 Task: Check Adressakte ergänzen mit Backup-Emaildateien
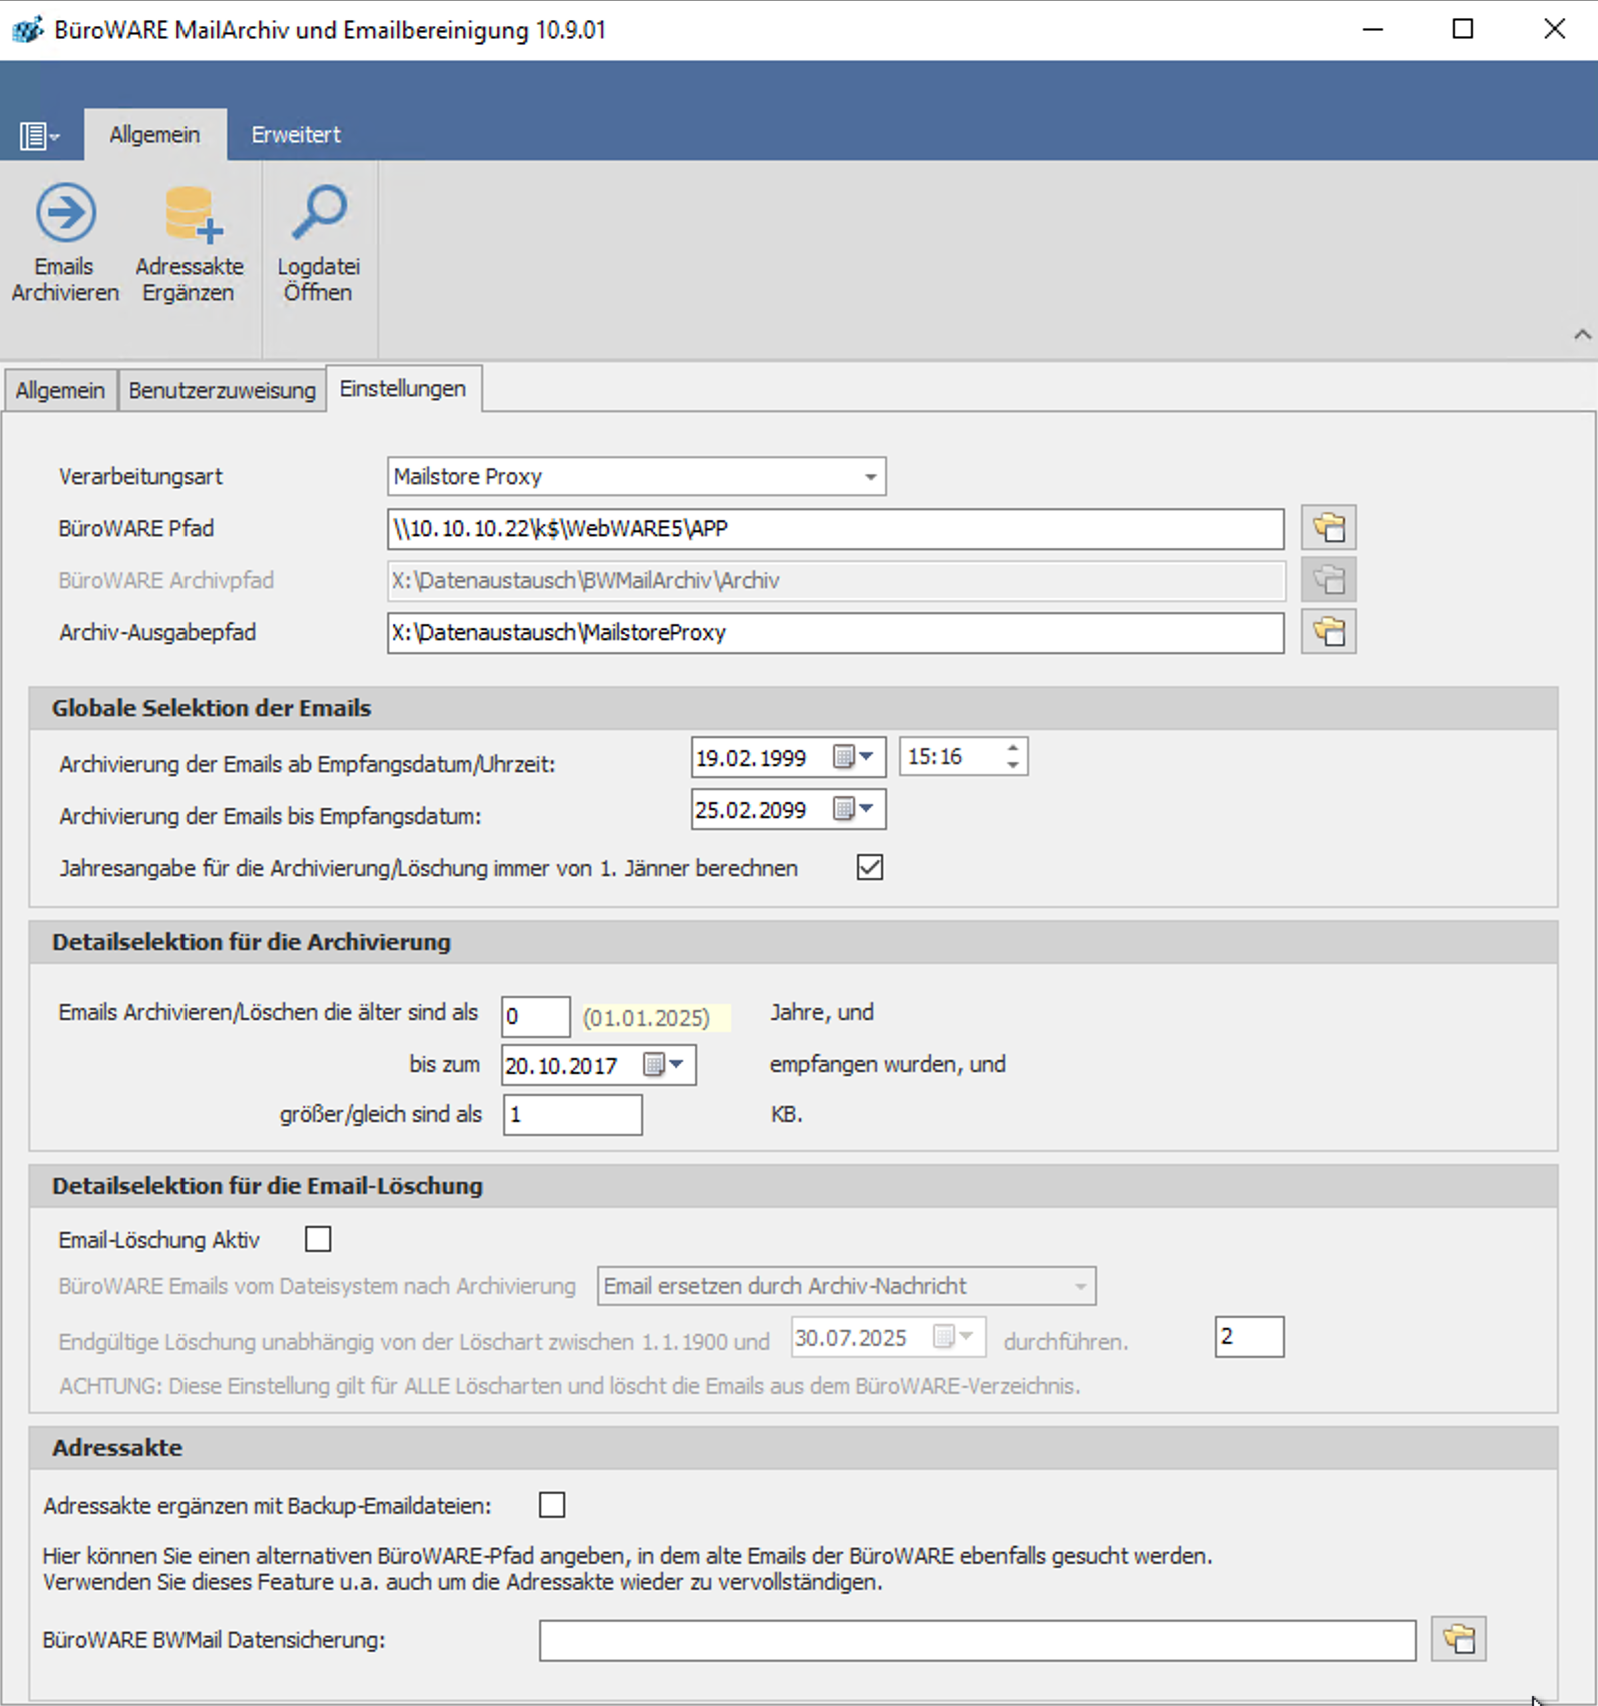click(x=552, y=1505)
